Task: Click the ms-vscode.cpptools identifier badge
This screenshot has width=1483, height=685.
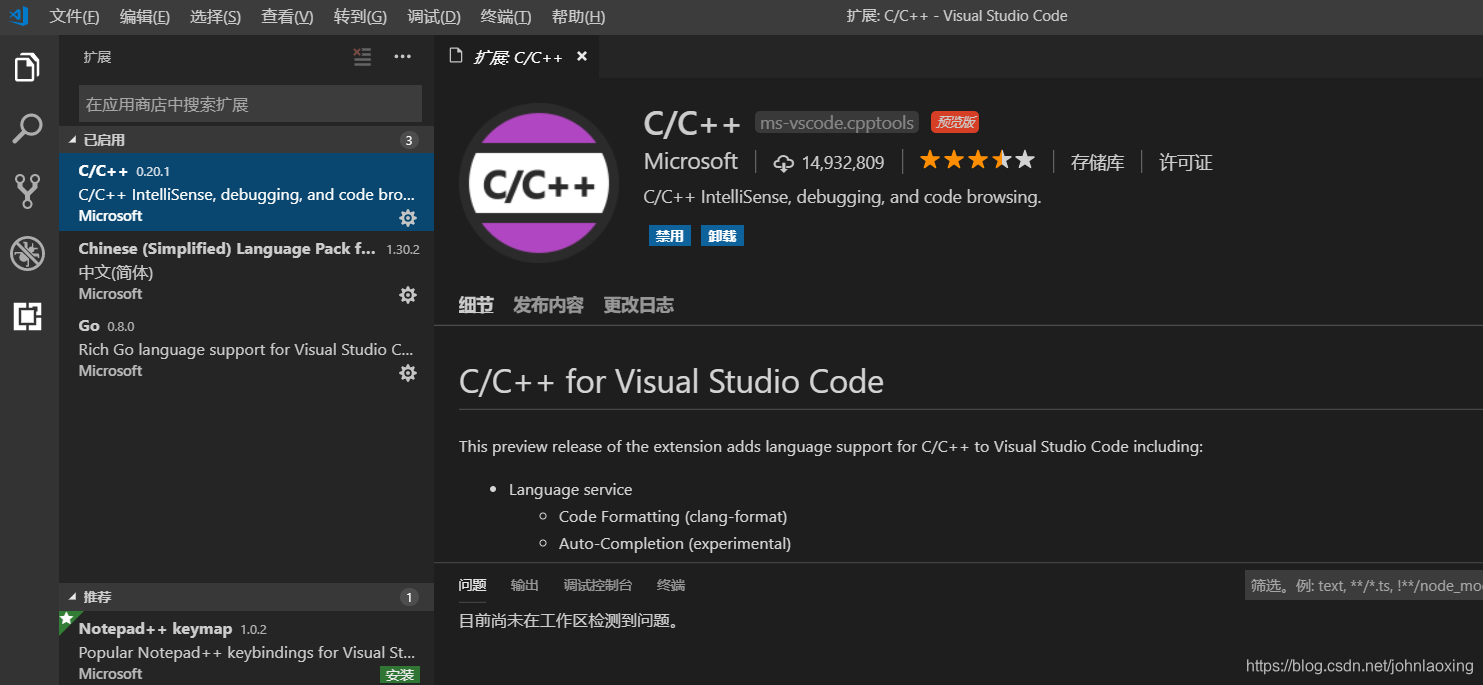Action: tap(837, 123)
